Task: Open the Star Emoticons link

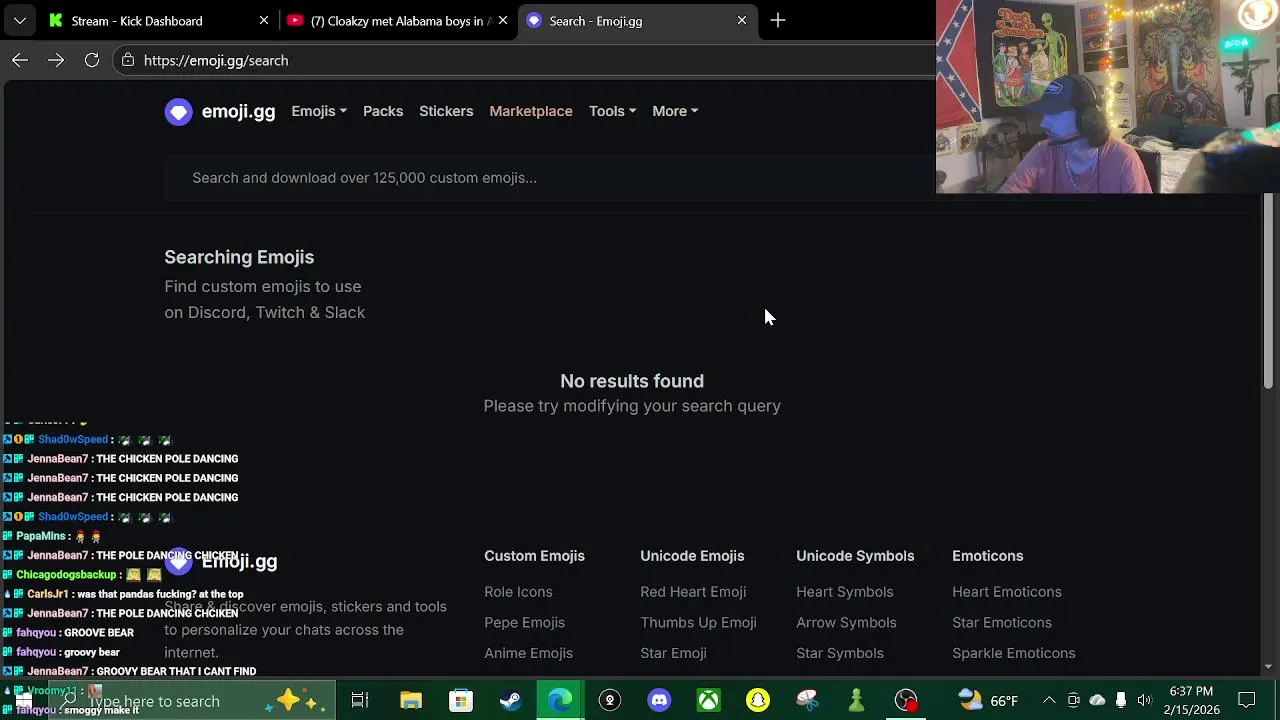Action: 1002,622
